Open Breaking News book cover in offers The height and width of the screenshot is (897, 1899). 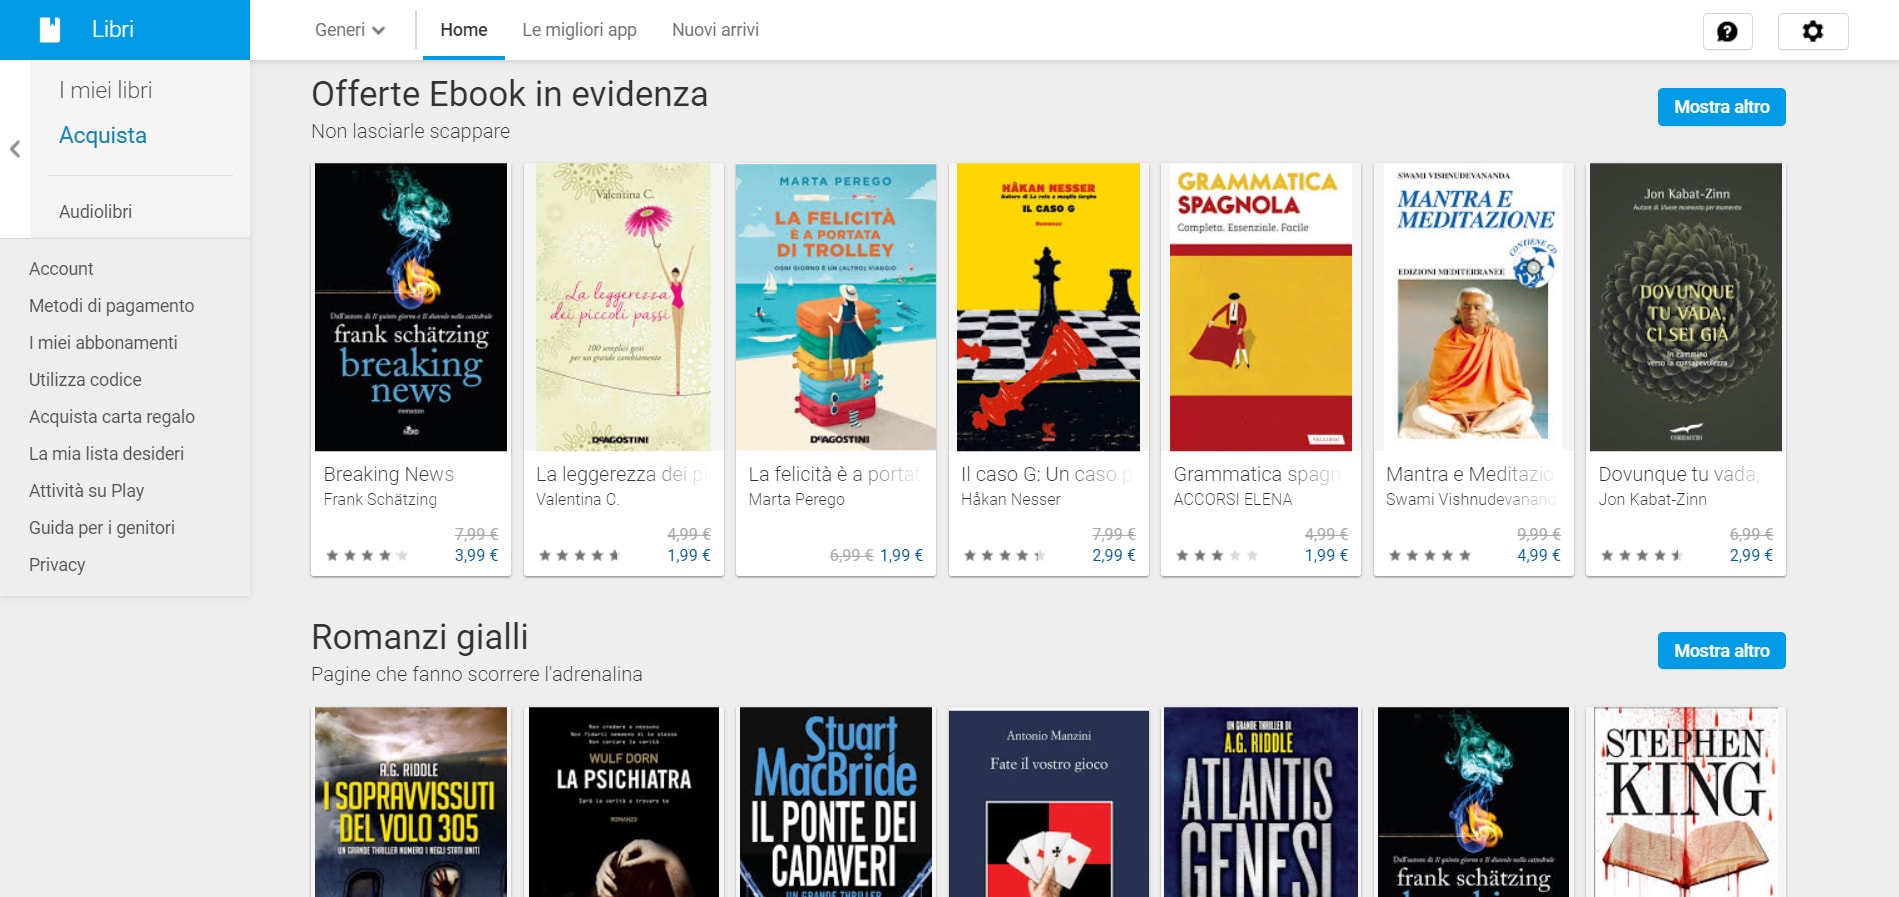point(411,307)
